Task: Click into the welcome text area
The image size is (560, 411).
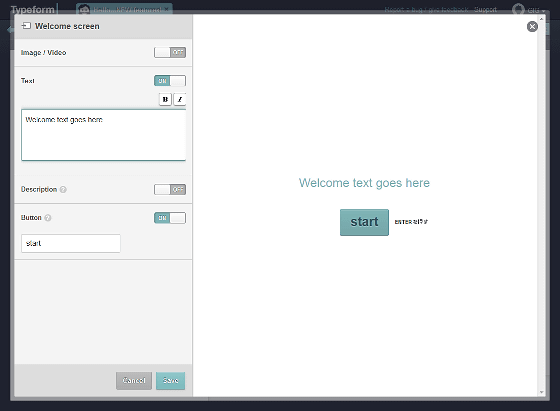Action: click(x=104, y=135)
